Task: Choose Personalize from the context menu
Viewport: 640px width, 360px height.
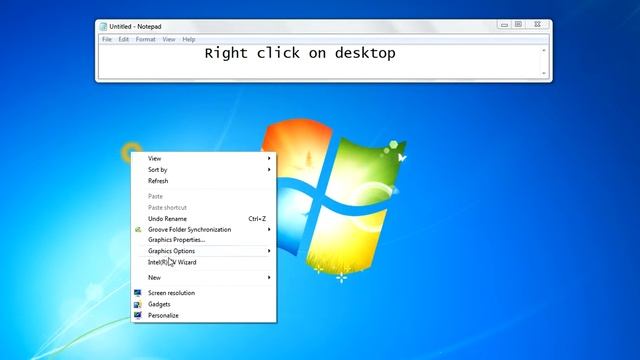Action: [x=203, y=315]
